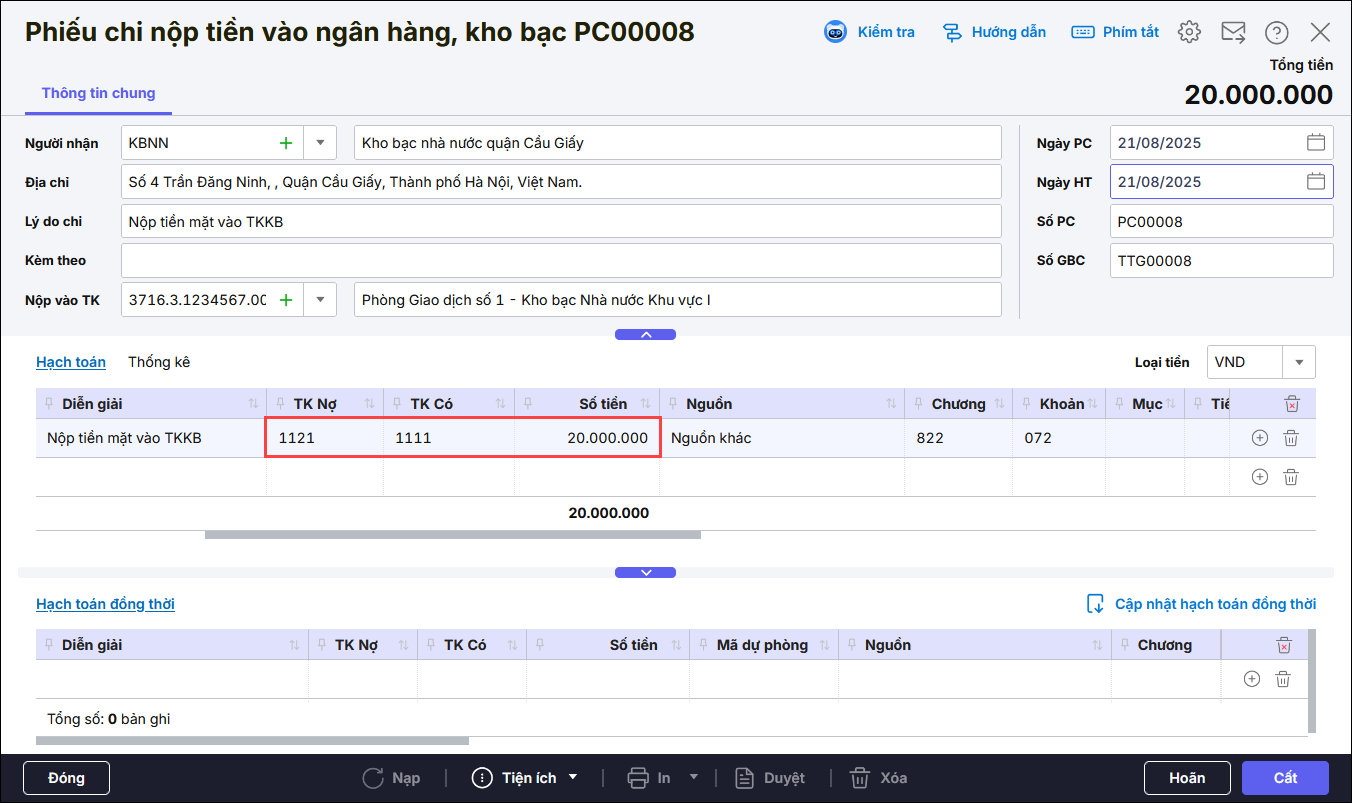Switch to Thống kê tab
Image resolution: width=1352 pixels, height=803 pixels.
pyautogui.click(x=159, y=362)
